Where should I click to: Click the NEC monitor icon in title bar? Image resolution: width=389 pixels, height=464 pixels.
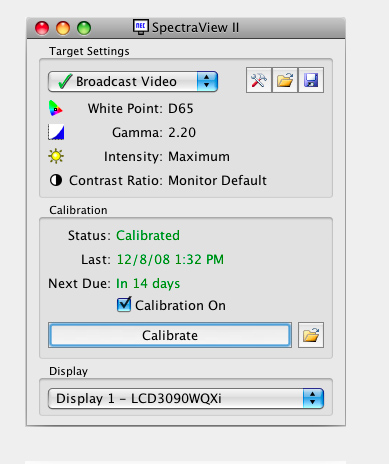(x=140, y=27)
